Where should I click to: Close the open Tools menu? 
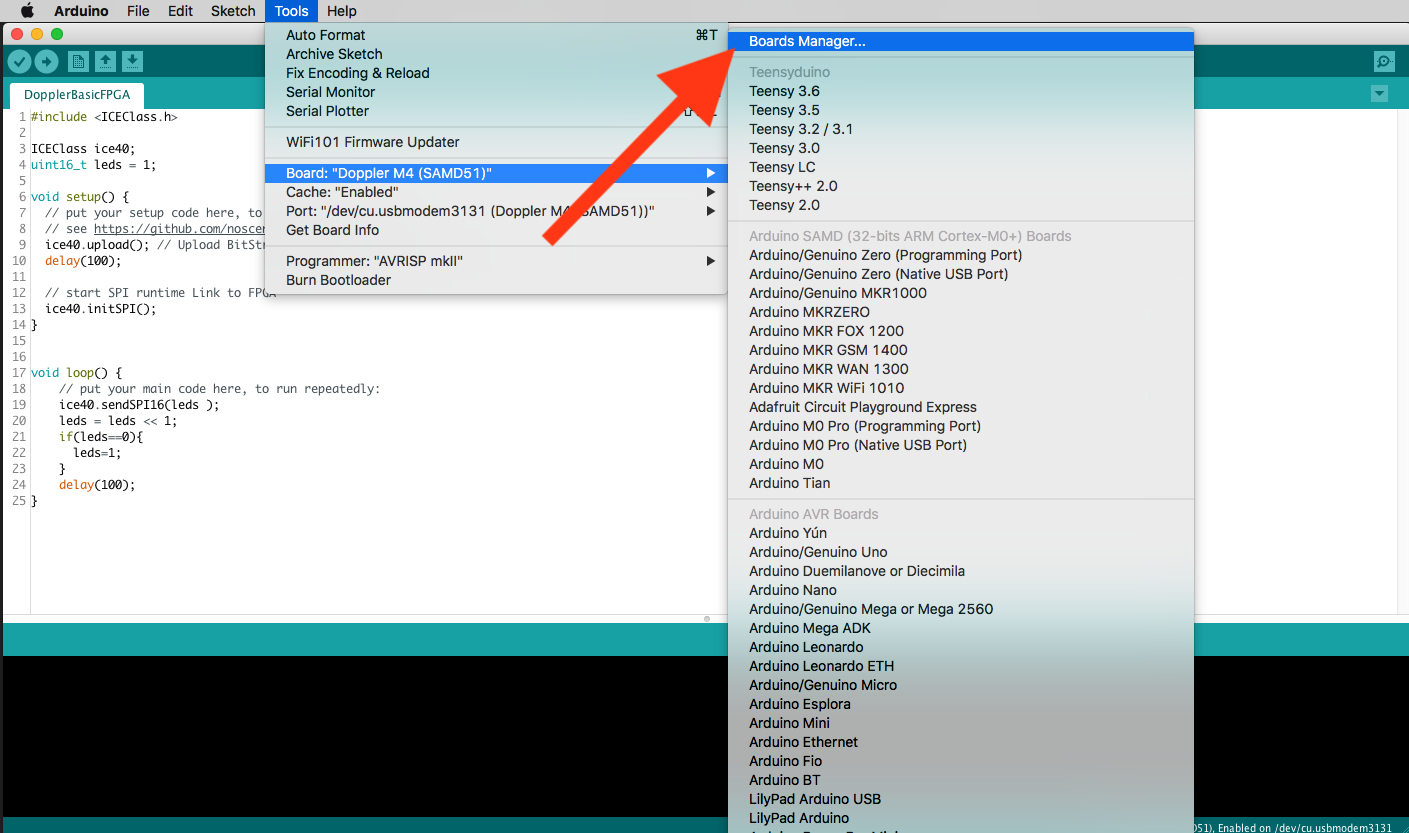pos(291,11)
